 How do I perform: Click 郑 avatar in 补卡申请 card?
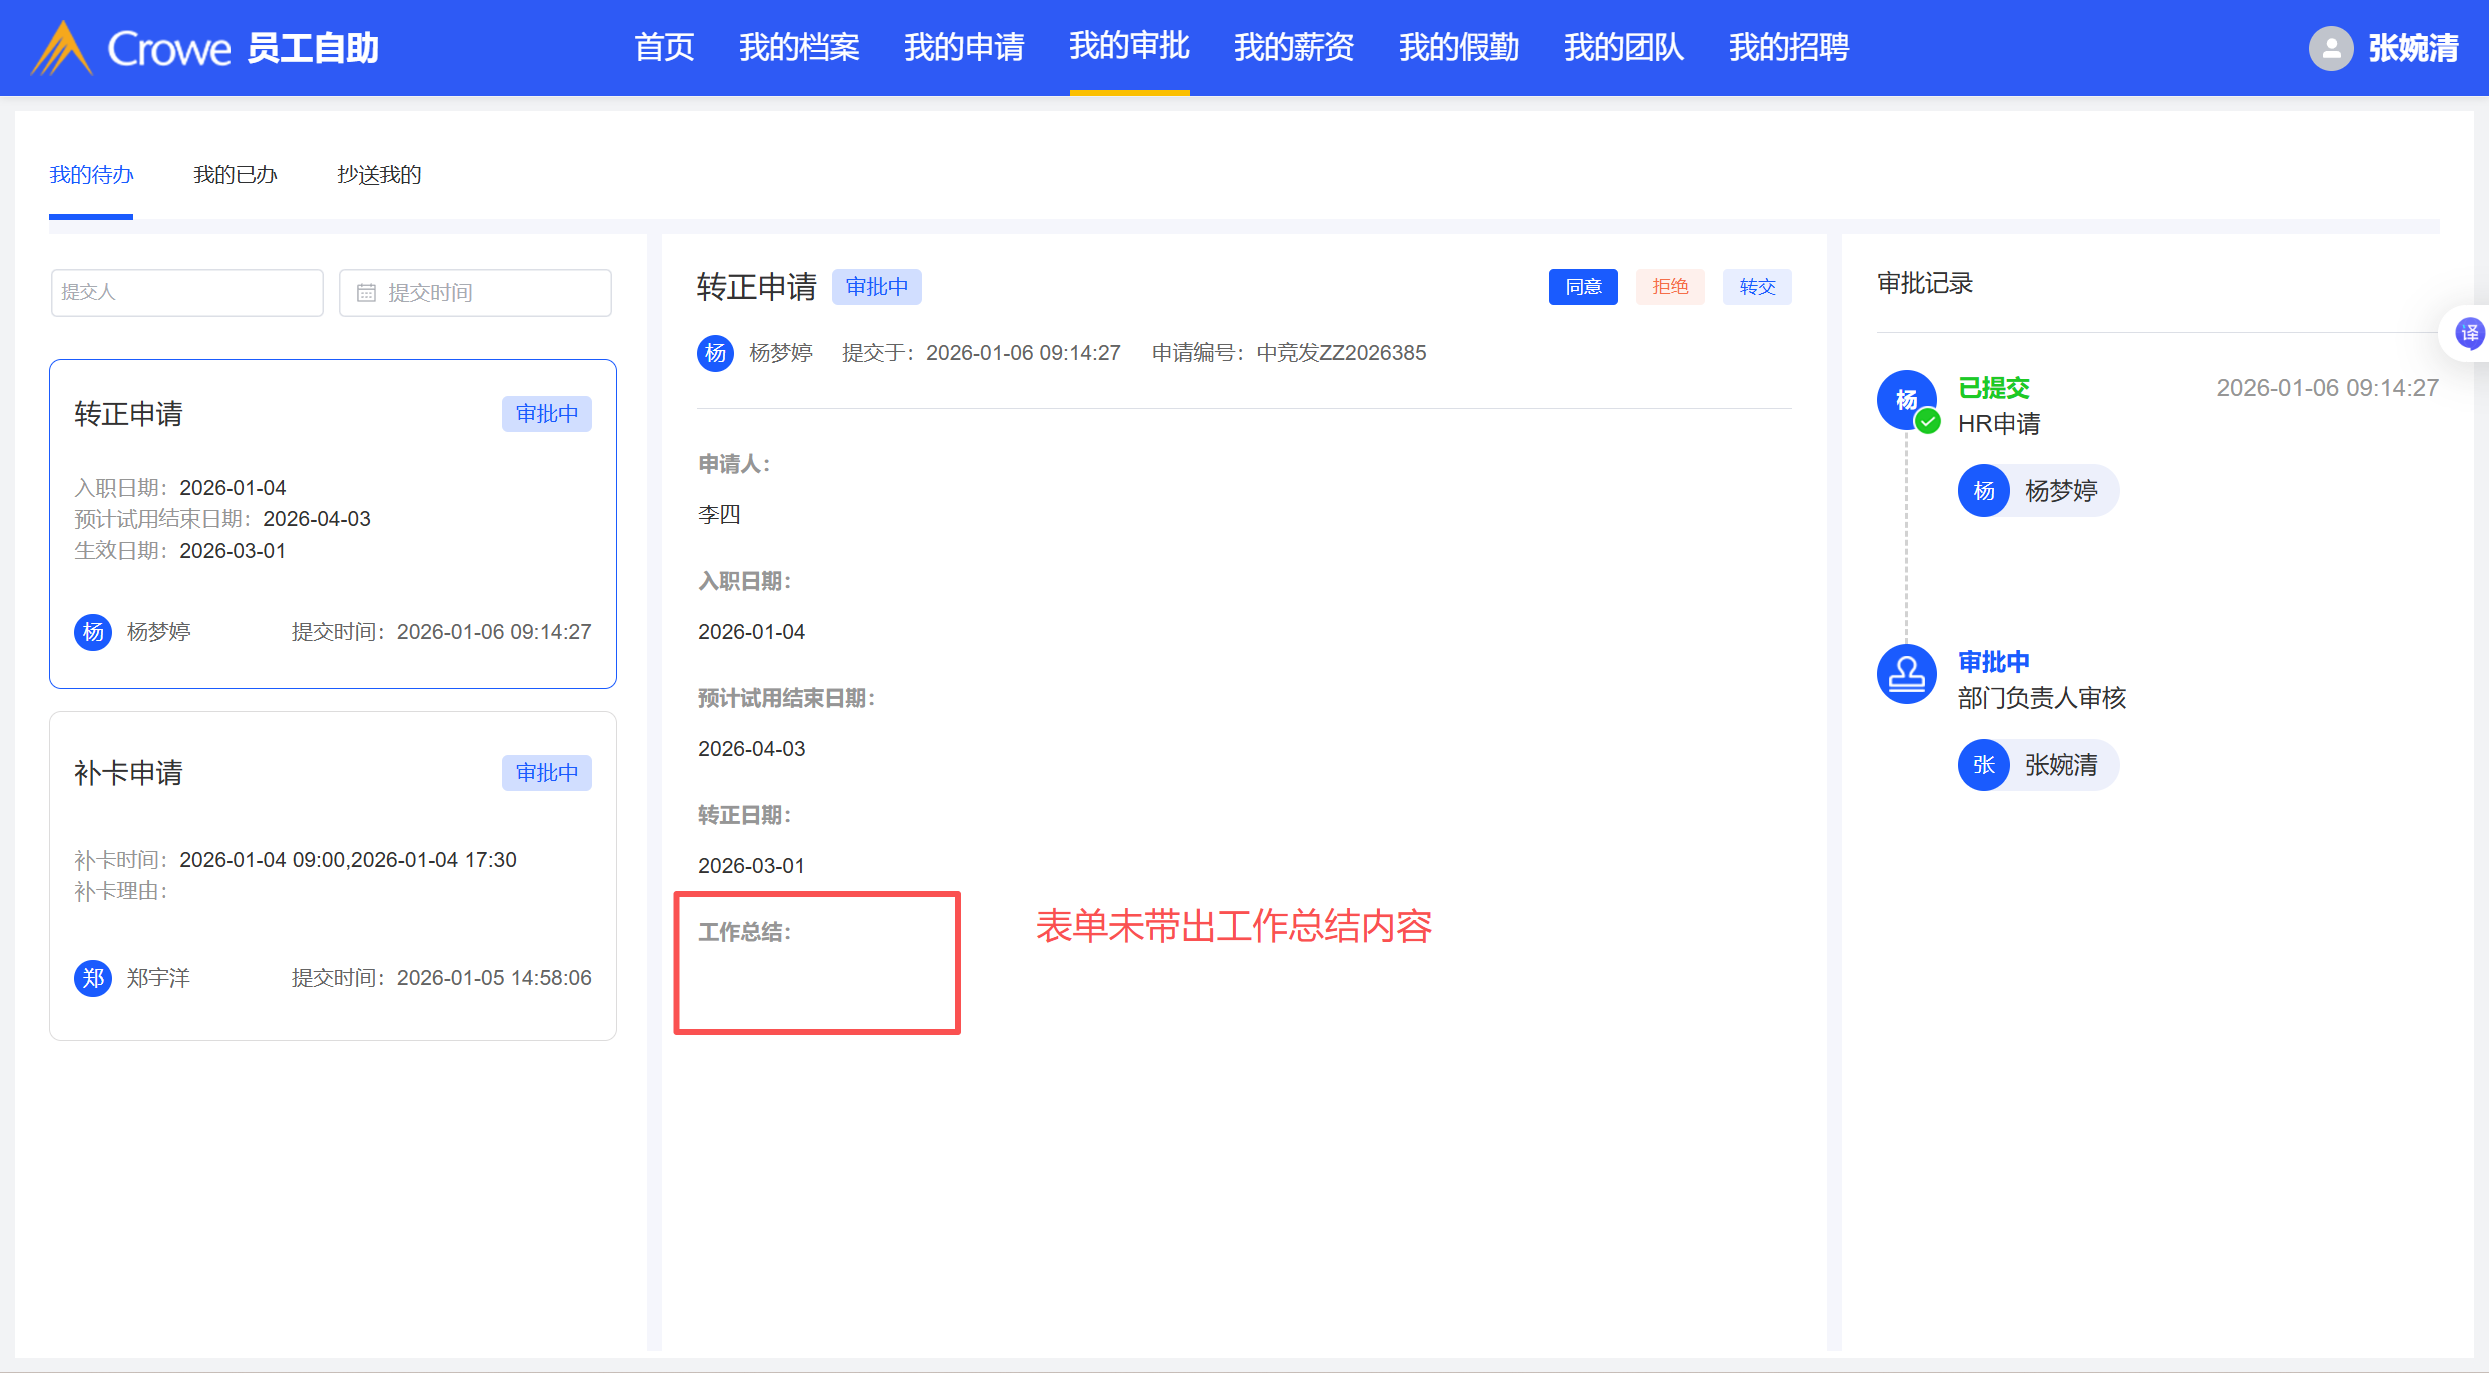[x=93, y=978]
